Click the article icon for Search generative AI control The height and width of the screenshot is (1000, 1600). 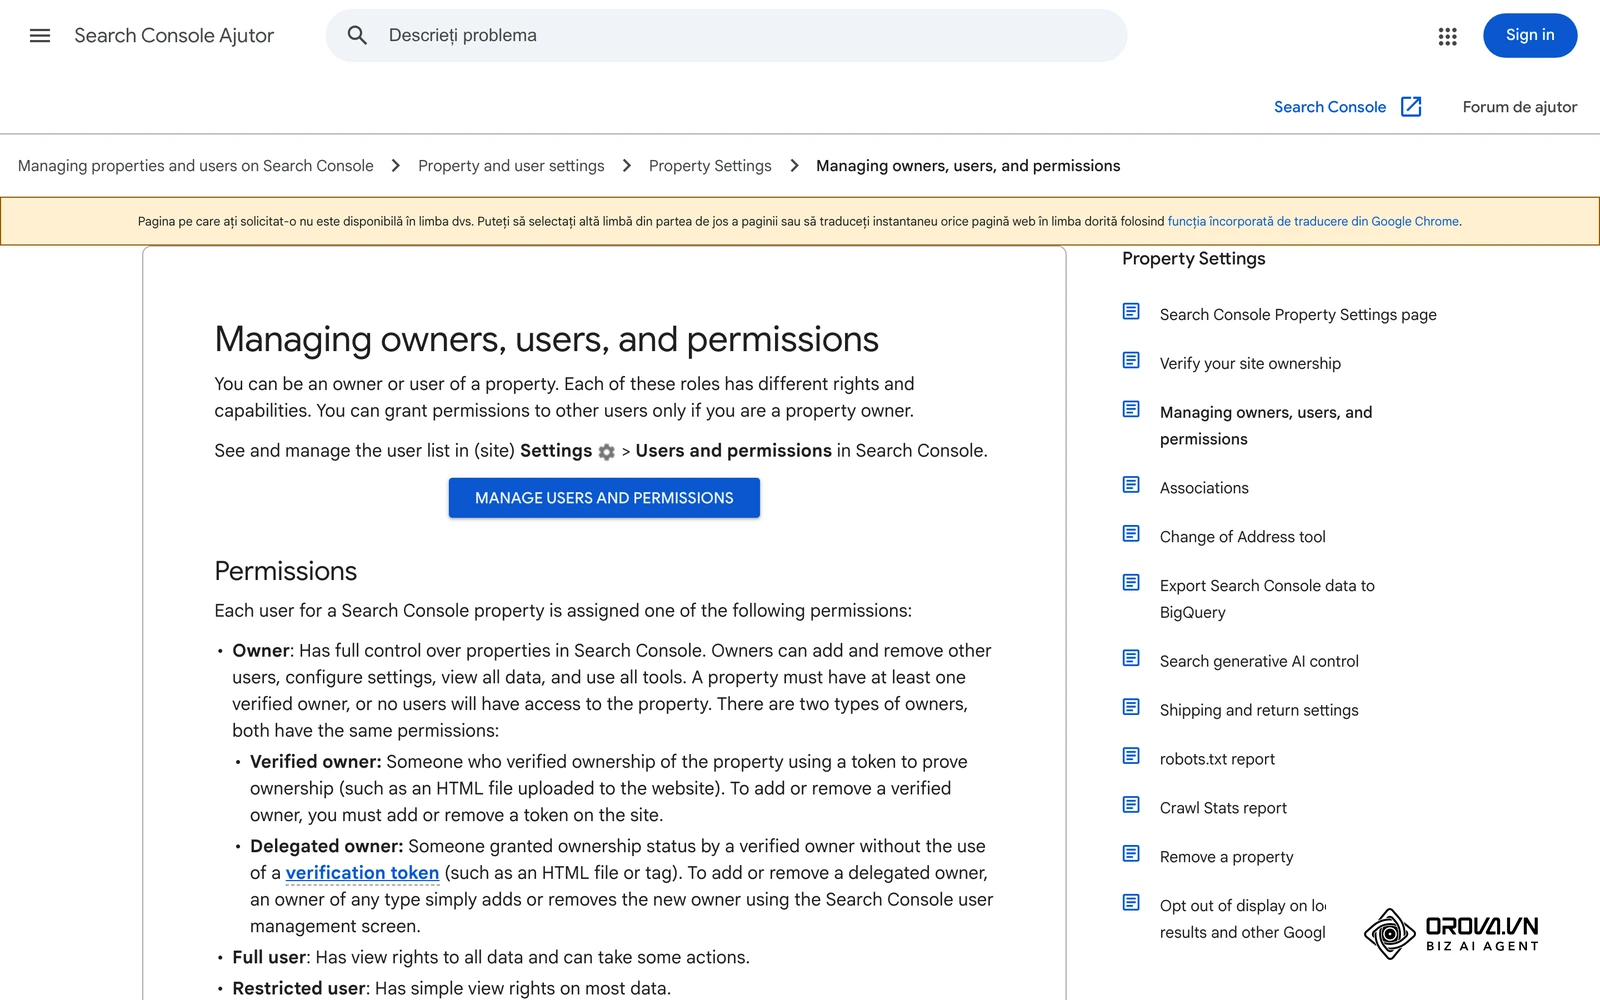[x=1131, y=658]
